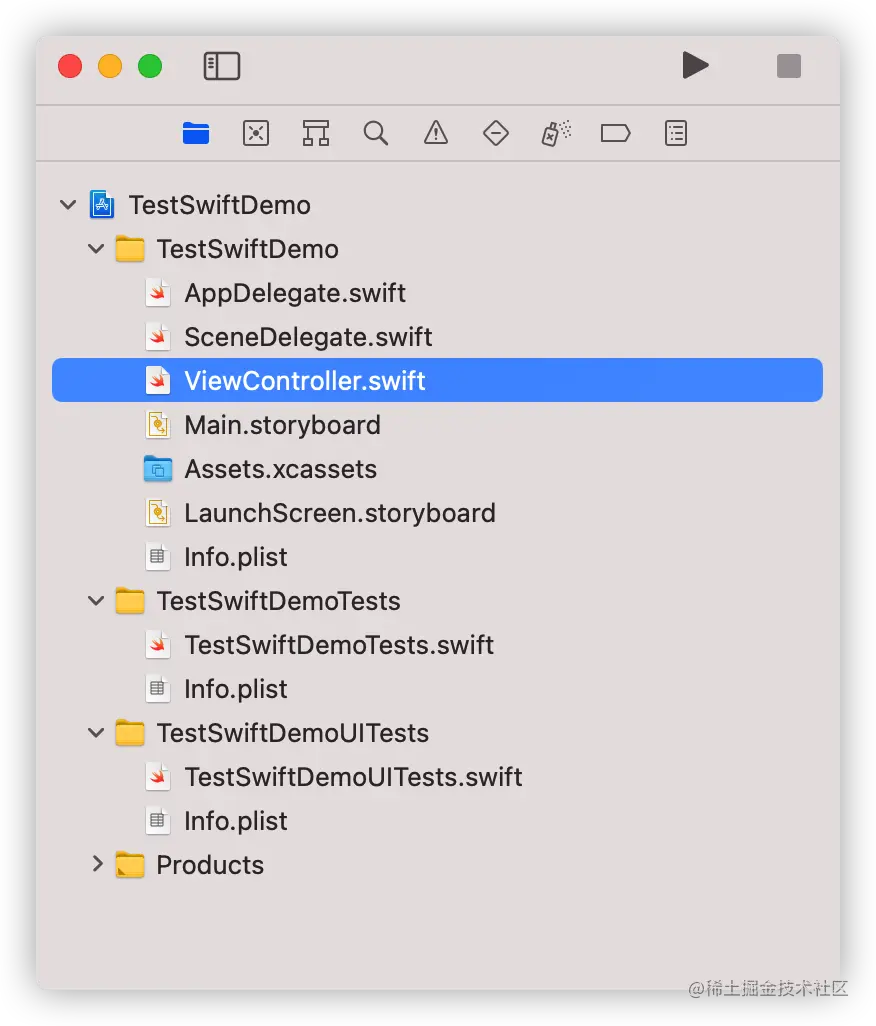Collapse the TestSwiftDemoUITests folder
876x1026 pixels.
(96, 733)
